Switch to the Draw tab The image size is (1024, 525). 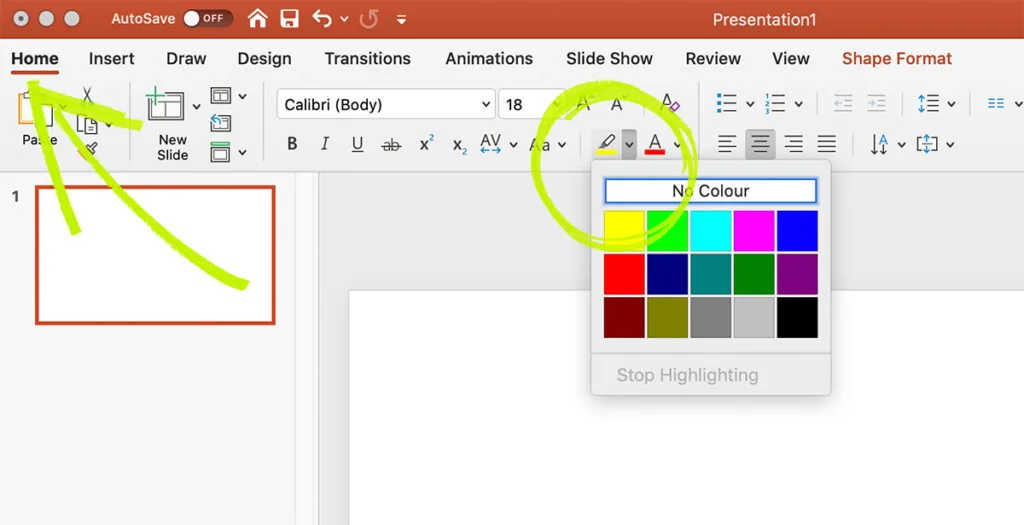tap(186, 59)
